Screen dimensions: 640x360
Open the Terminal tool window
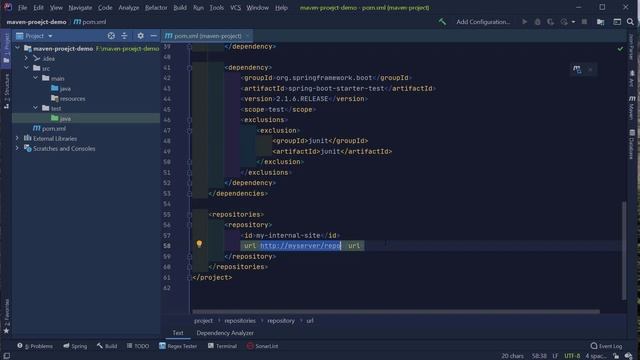(x=222, y=346)
